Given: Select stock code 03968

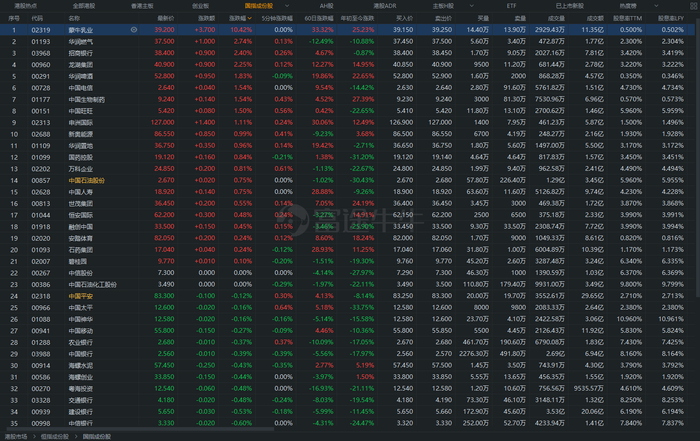Looking at the screenshot, I should coord(41,53).
